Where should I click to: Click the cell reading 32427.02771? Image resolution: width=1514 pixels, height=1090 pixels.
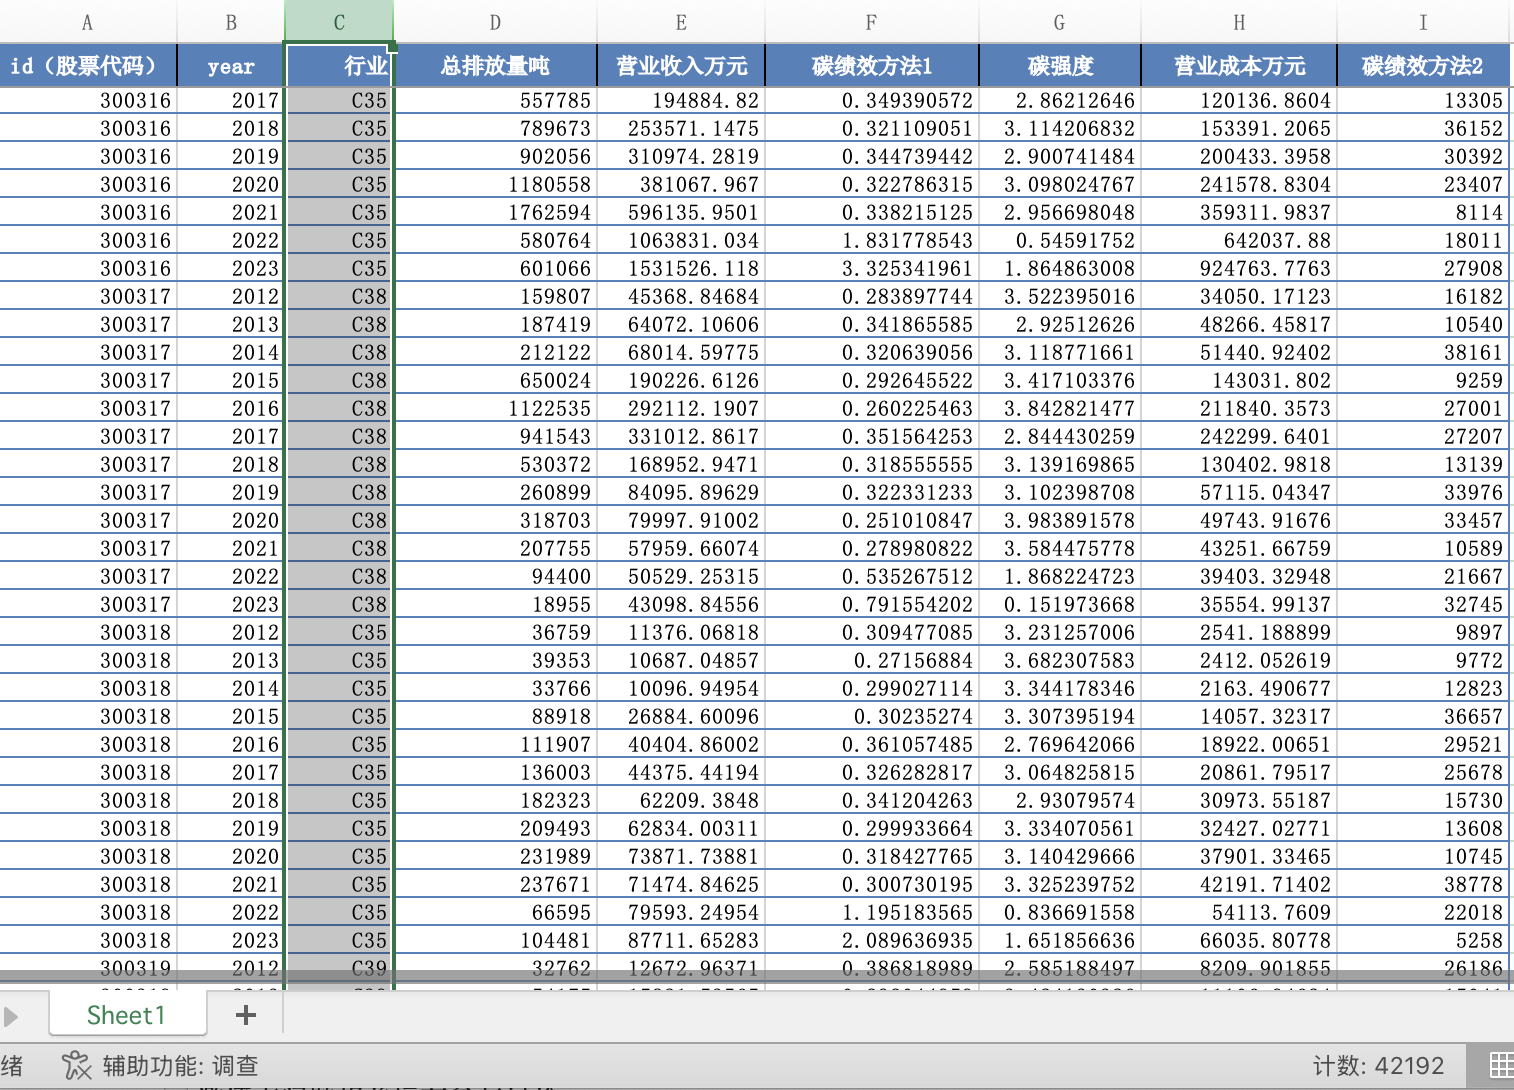[1239, 828]
